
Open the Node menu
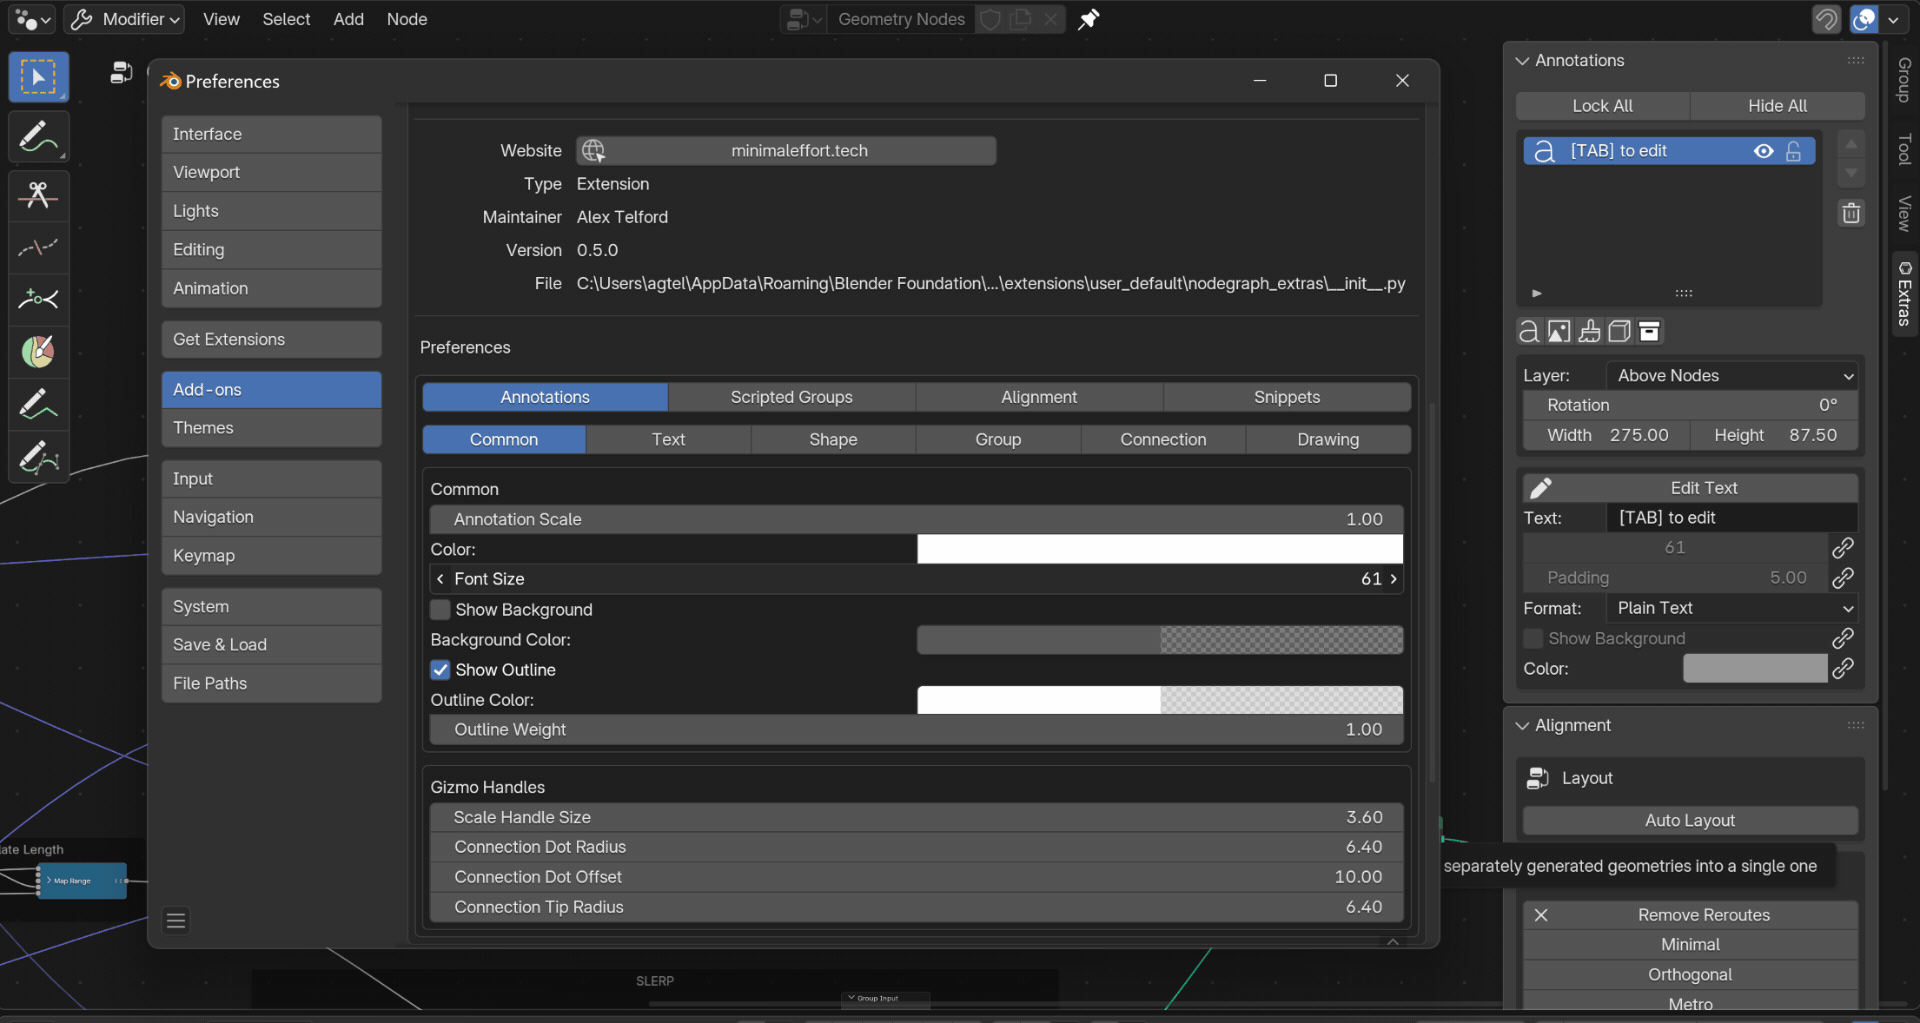tap(407, 19)
